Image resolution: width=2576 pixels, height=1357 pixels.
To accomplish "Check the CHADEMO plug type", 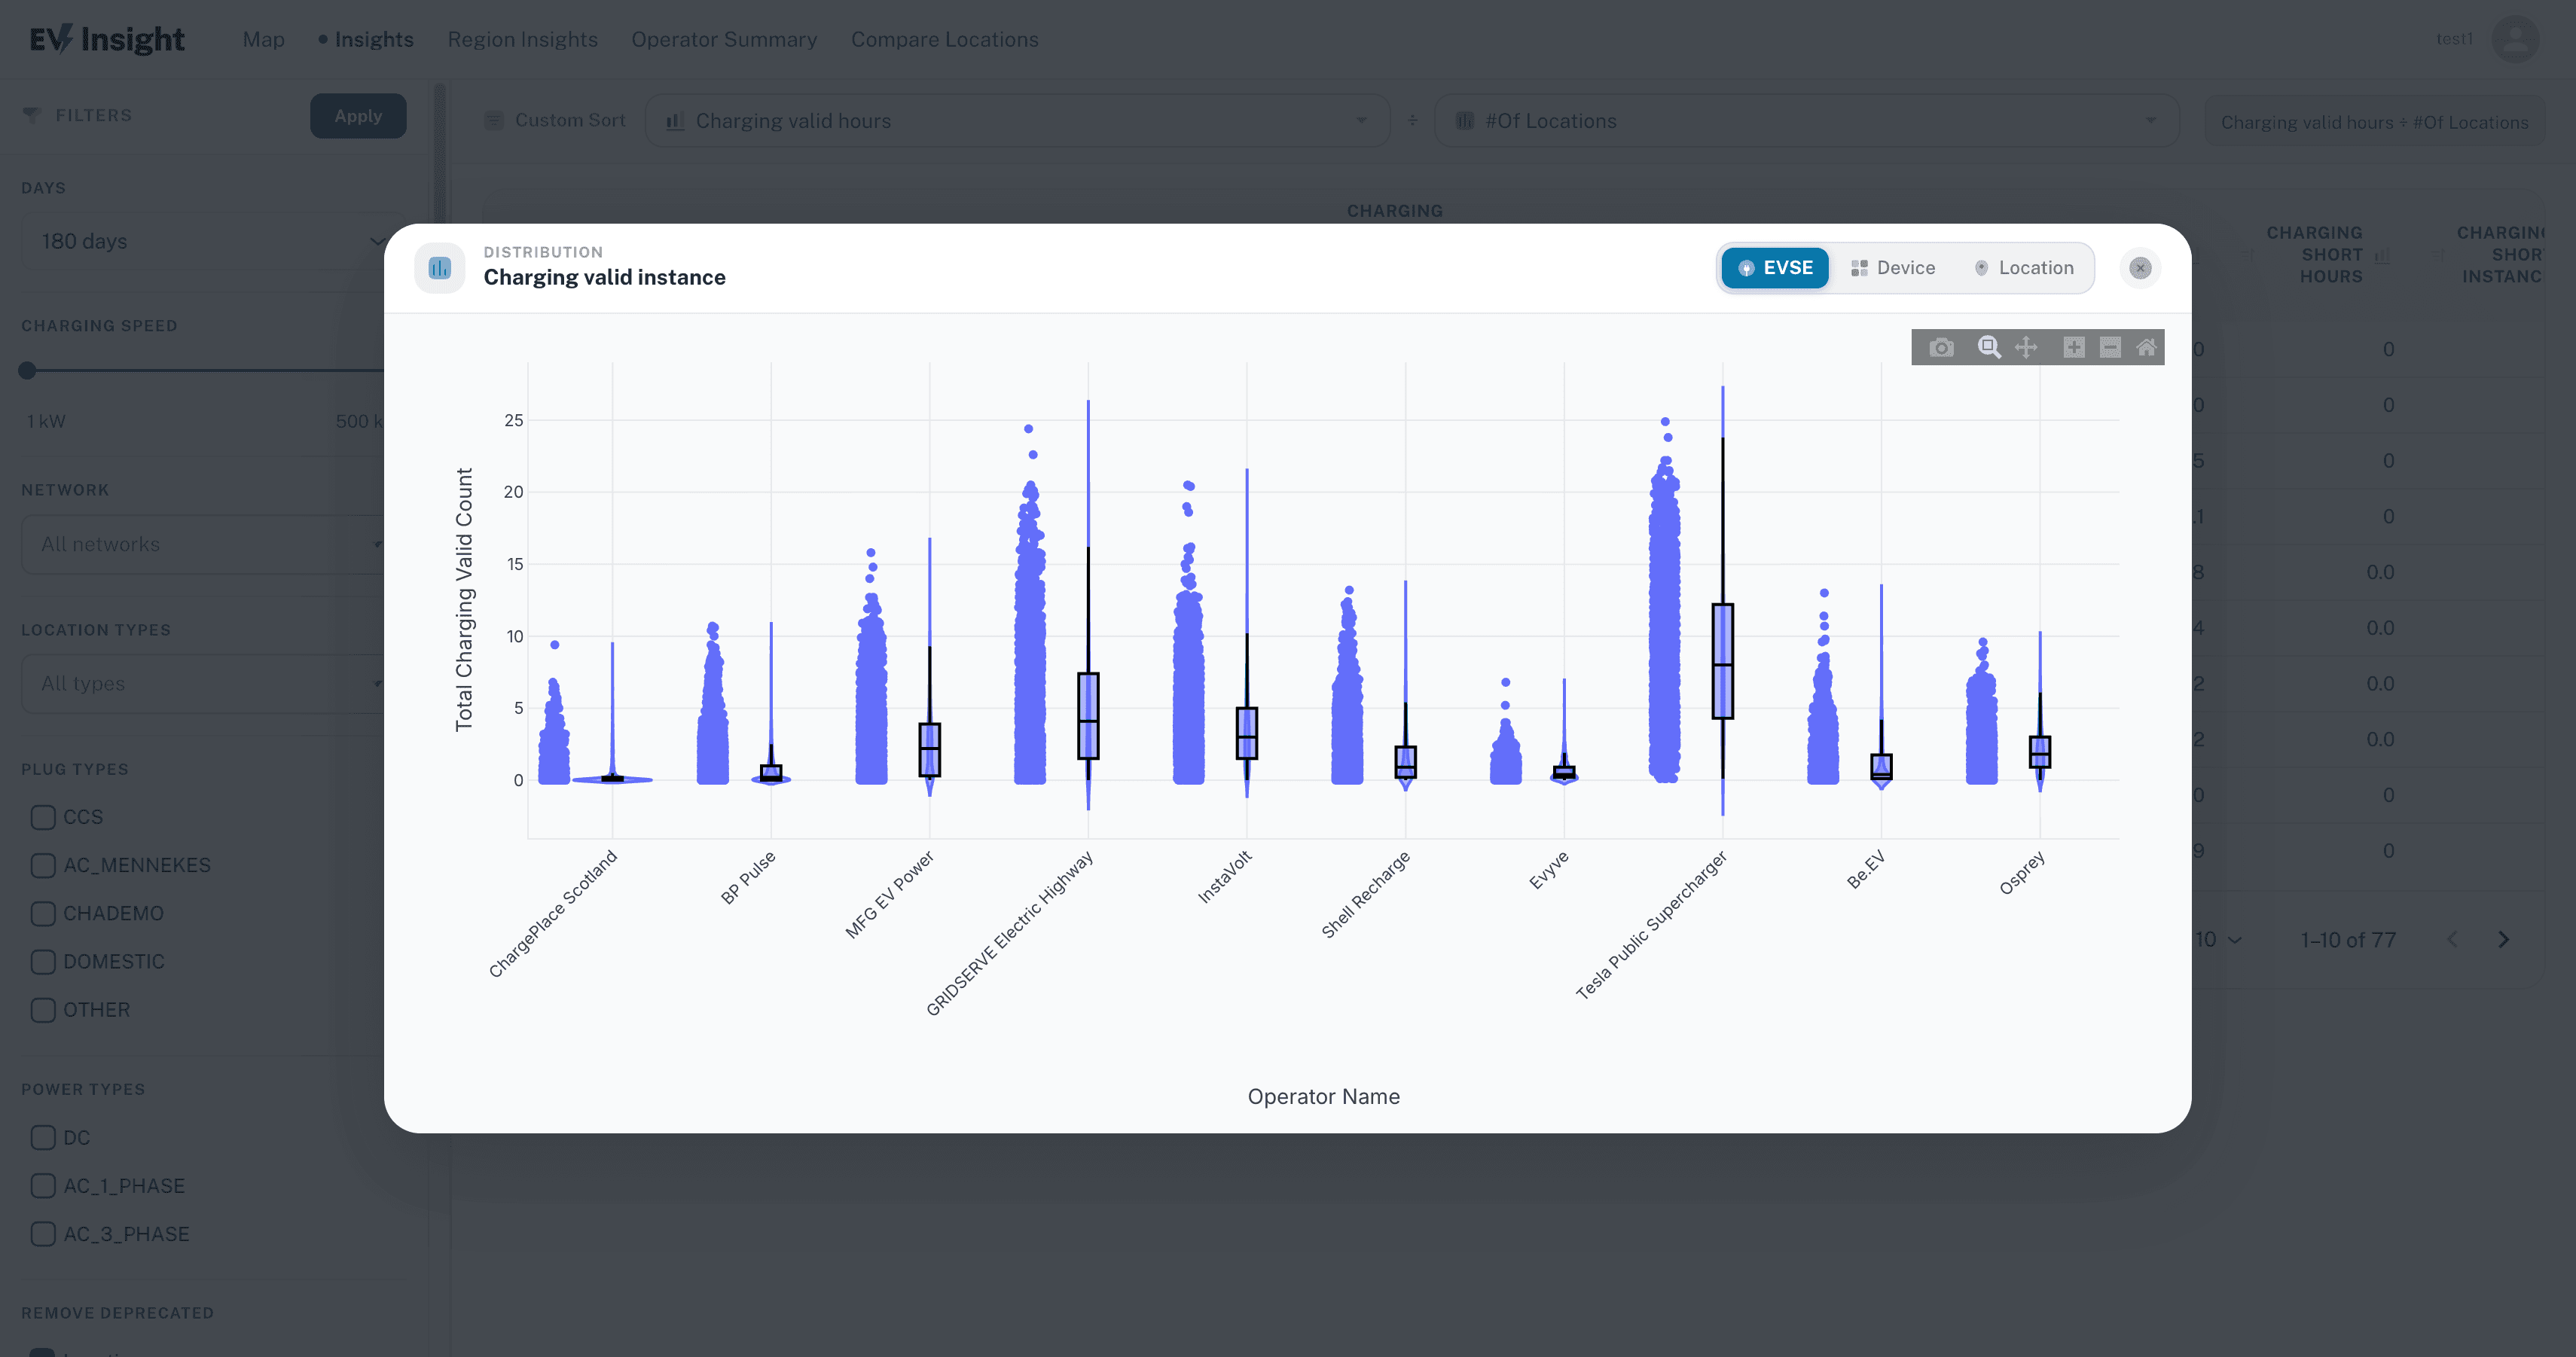I will coord(43,913).
